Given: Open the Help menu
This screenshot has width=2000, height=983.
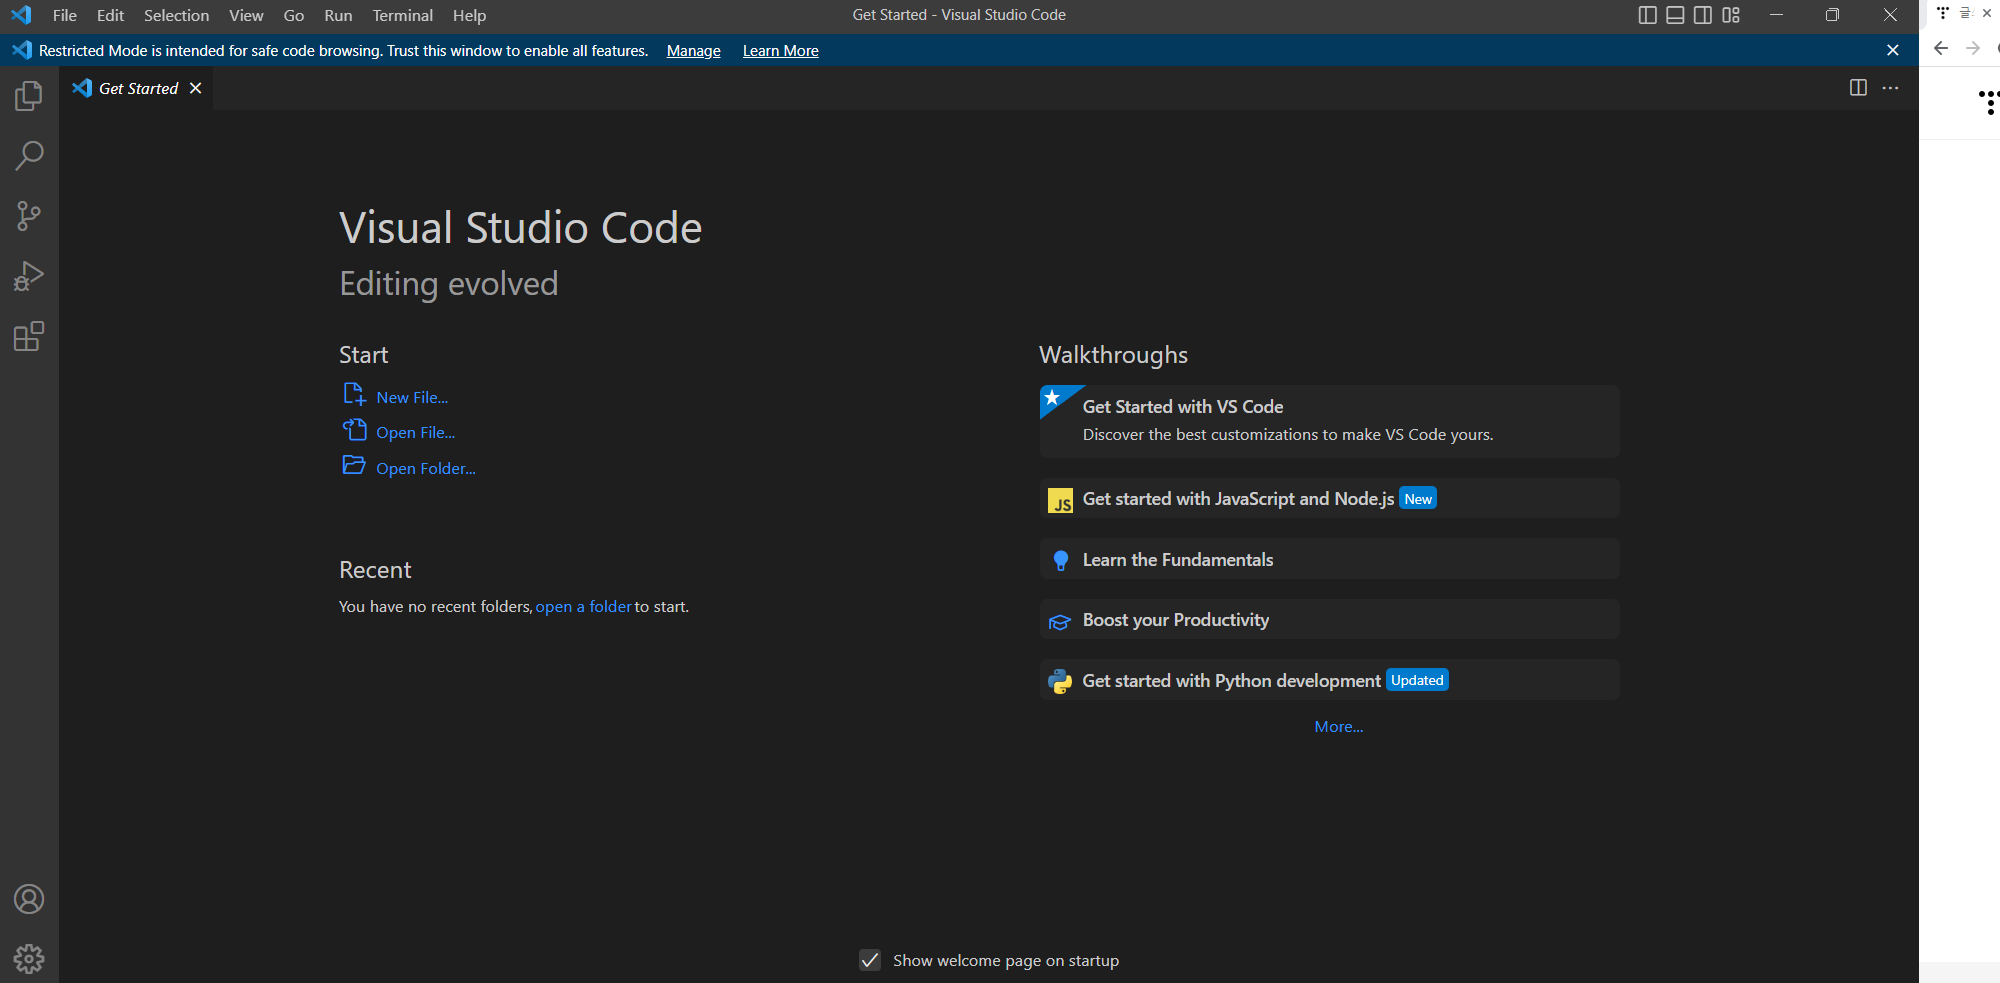Looking at the screenshot, I should pyautogui.click(x=469, y=15).
